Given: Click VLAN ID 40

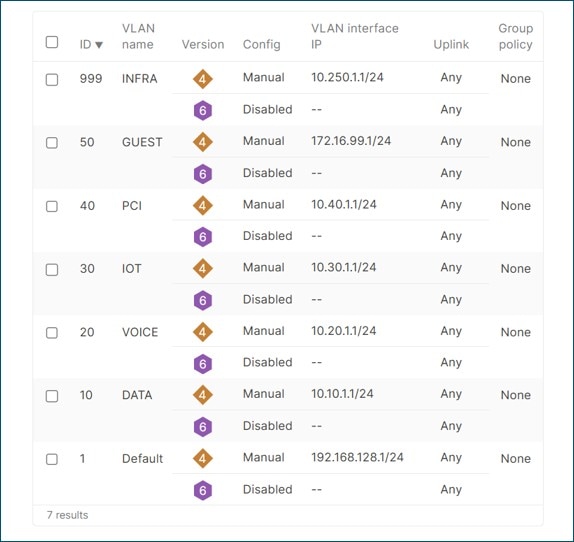Looking at the screenshot, I should 87,206.
